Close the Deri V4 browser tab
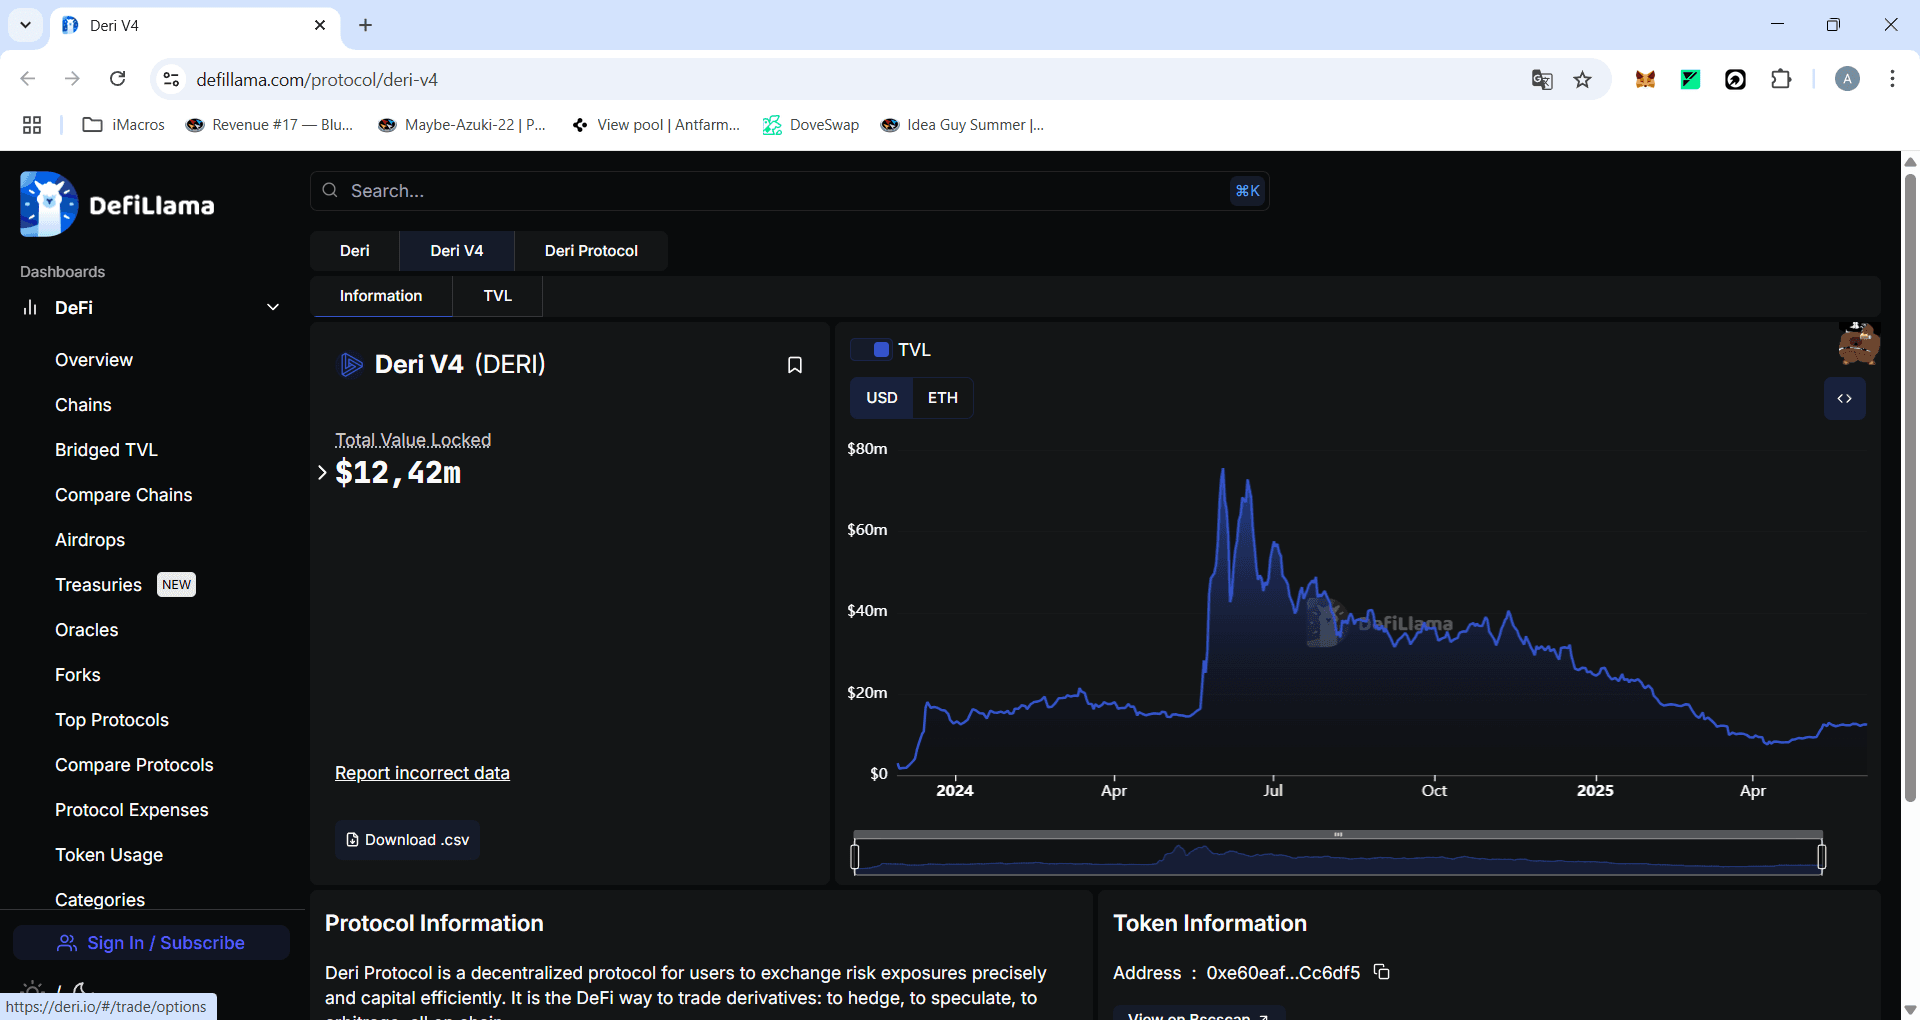1920x1020 pixels. [x=320, y=25]
